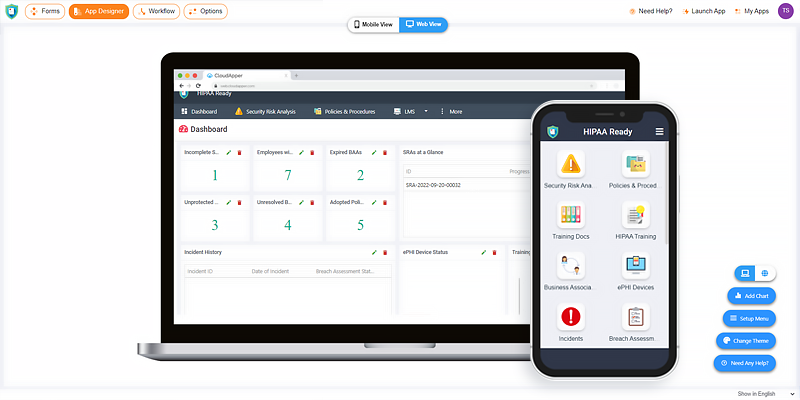
Task: Open the Workflow section
Action: [157, 11]
